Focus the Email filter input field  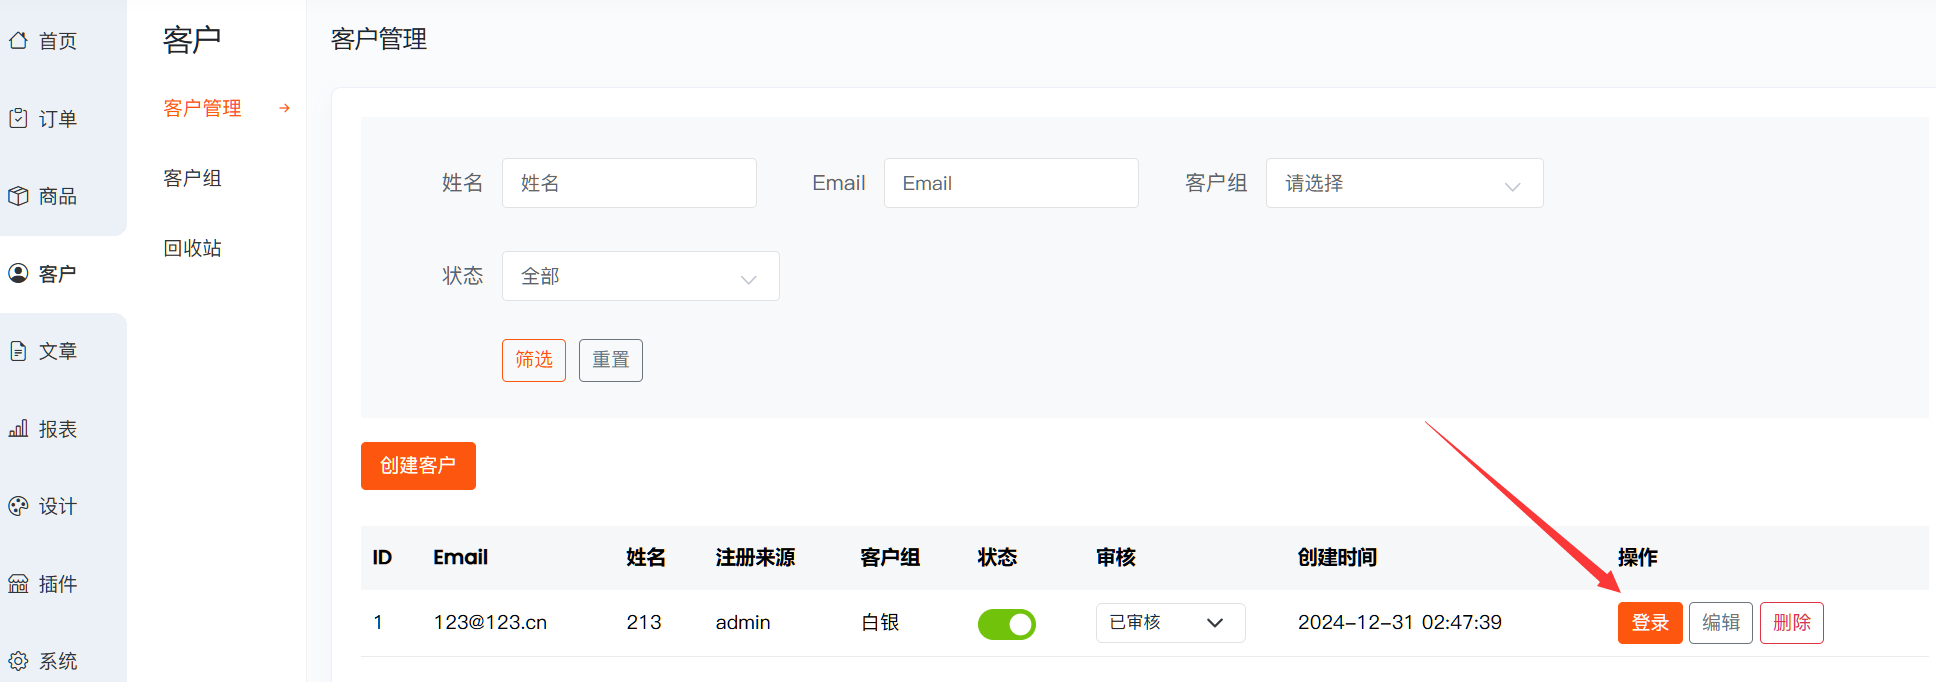[1010, 184]
